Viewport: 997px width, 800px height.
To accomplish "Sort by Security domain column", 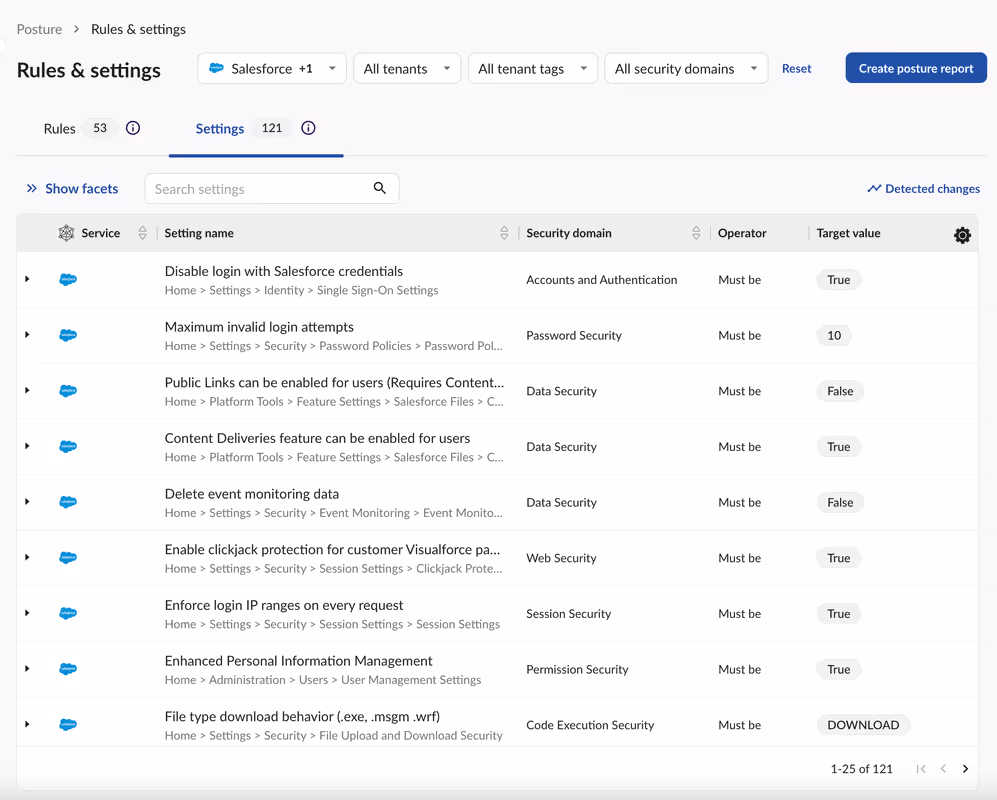I will pyautogui.click(x=696, y=233).
